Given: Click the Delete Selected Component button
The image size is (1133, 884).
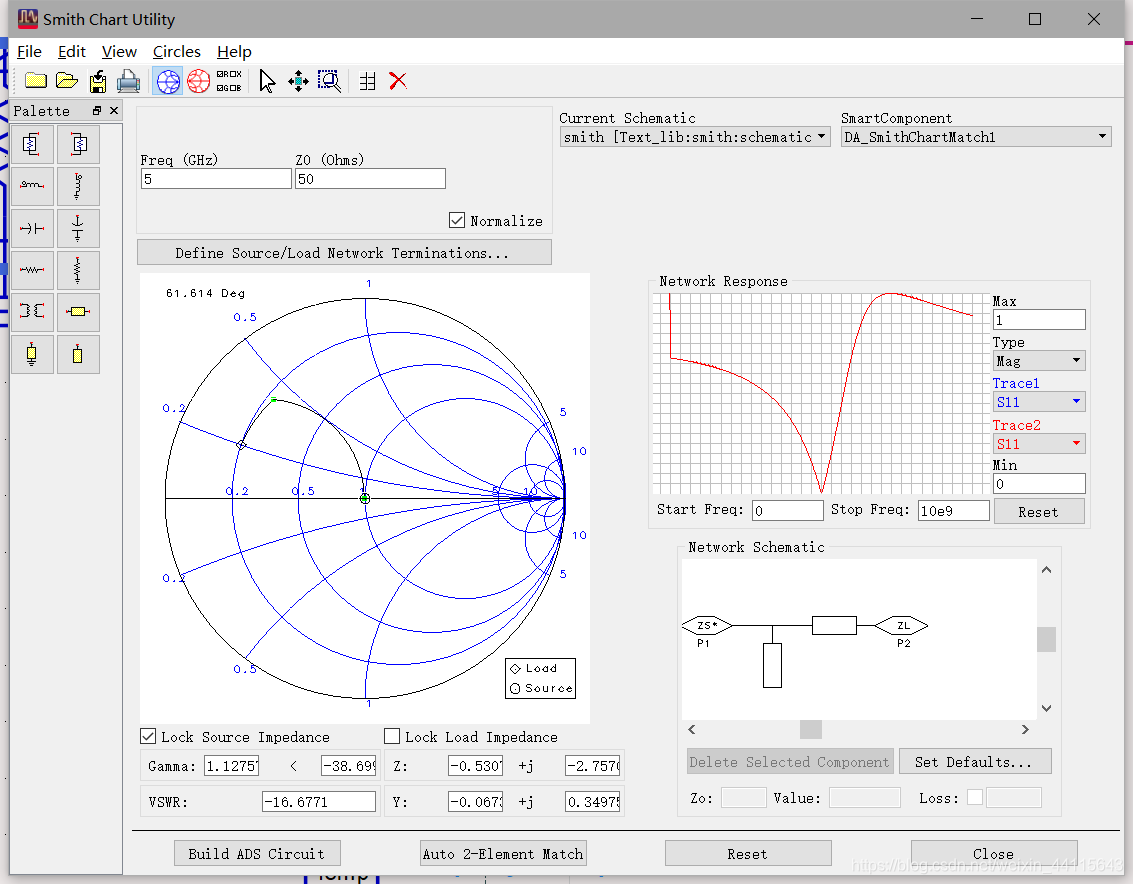Looking at the screenshot, I should pos(790,762).
